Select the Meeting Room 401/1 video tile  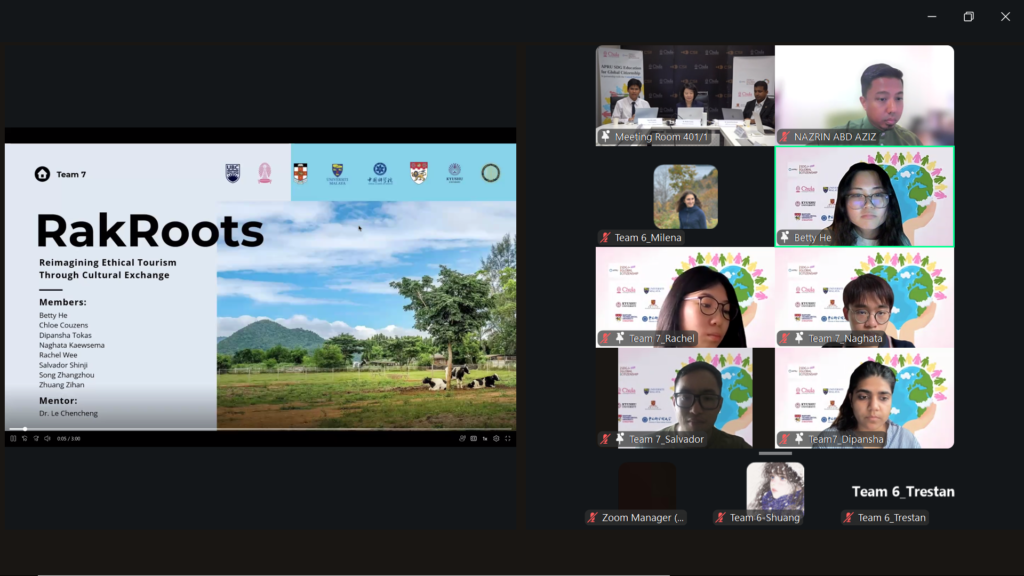685,95
